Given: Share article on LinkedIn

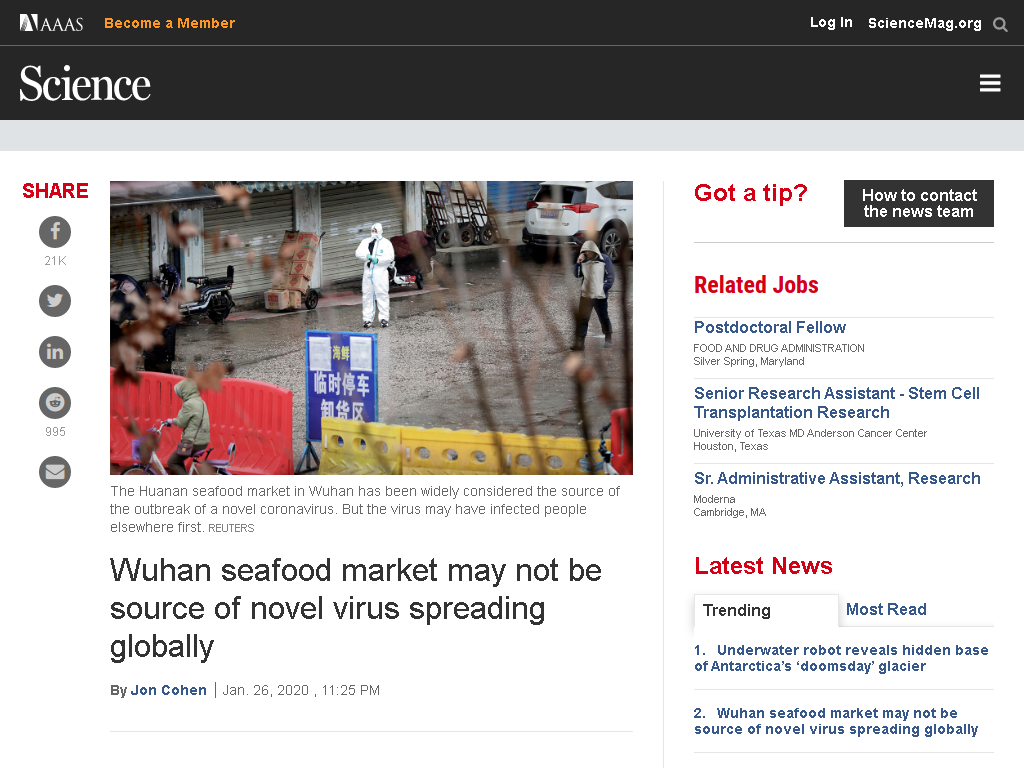Looking at the screenshot, I should click(55, 352).
